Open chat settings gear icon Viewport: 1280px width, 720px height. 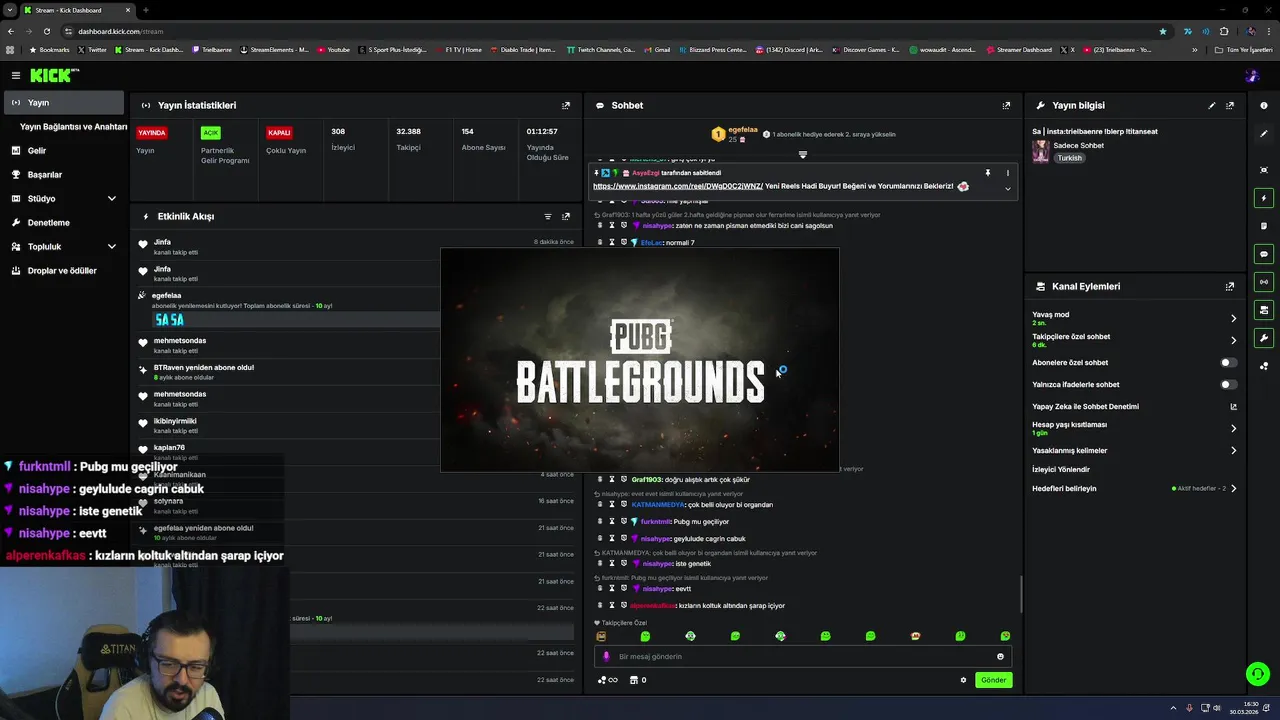pyautogui.click(x=963, y=680)
